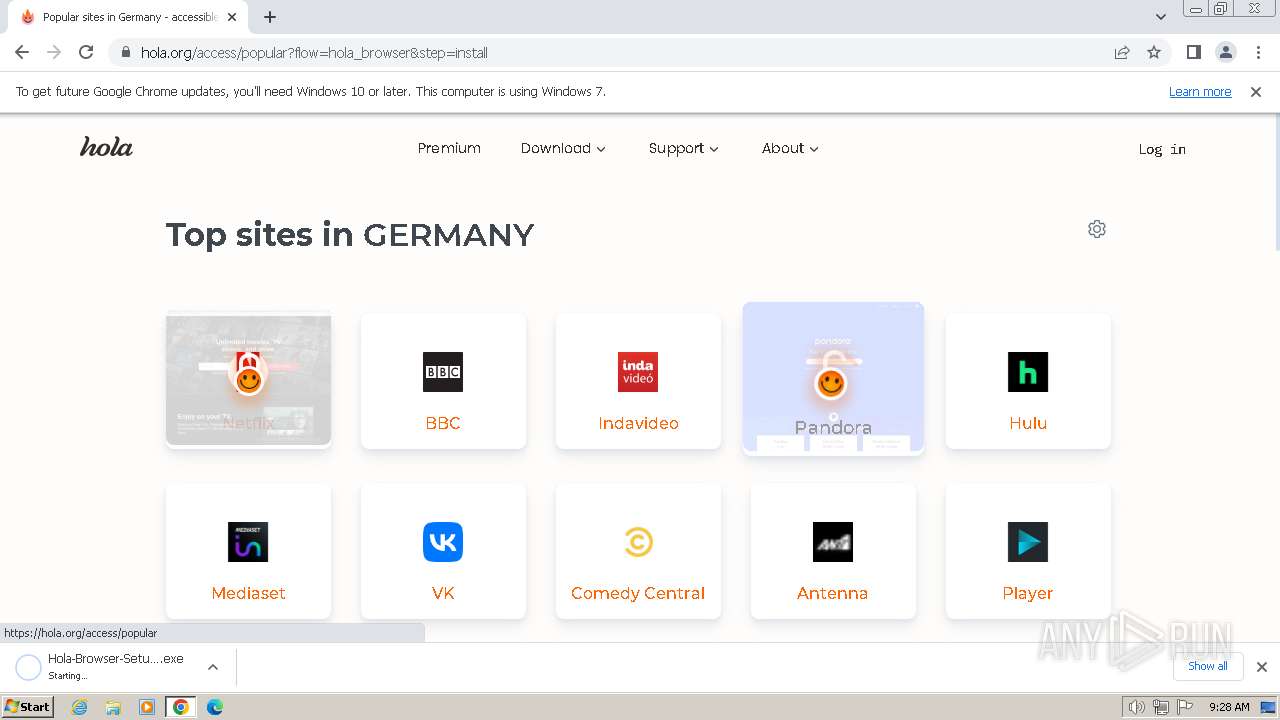Open the hola logo home link
Screen dimensions: 1280x720
(106, 148)
